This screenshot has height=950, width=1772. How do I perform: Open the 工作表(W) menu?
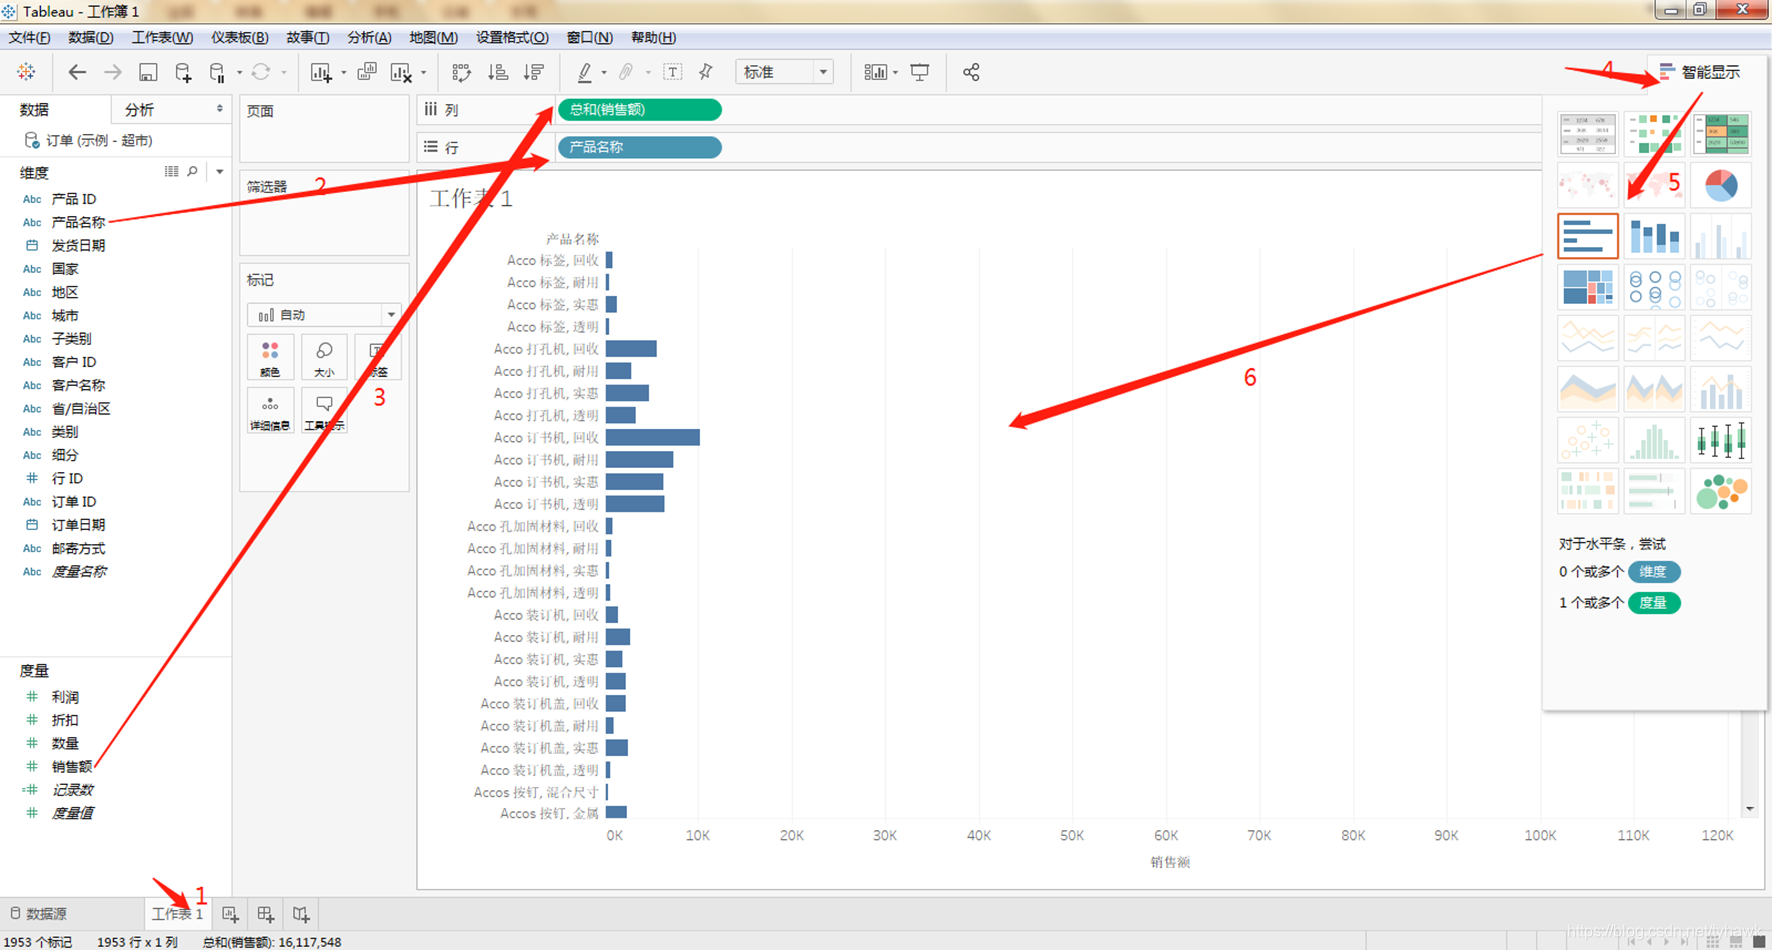point(162,37)
